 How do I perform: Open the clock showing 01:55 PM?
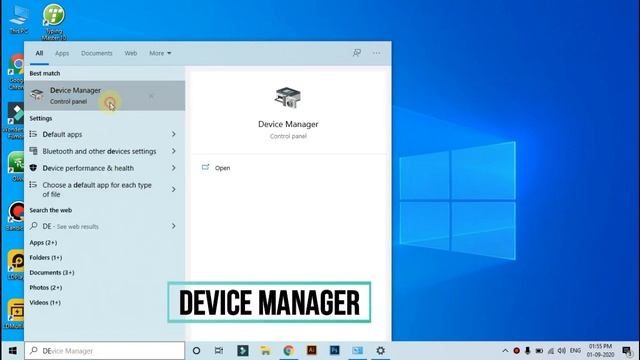coord(600,351)
